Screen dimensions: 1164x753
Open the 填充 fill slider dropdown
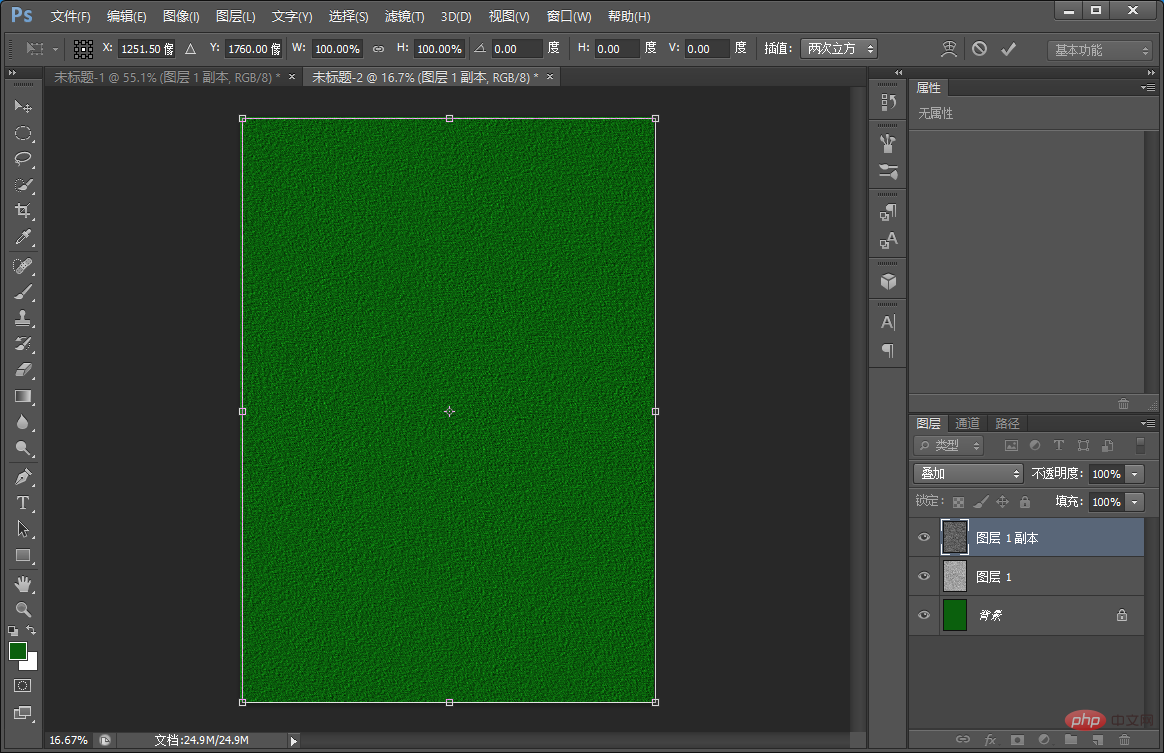point(1135,502)
